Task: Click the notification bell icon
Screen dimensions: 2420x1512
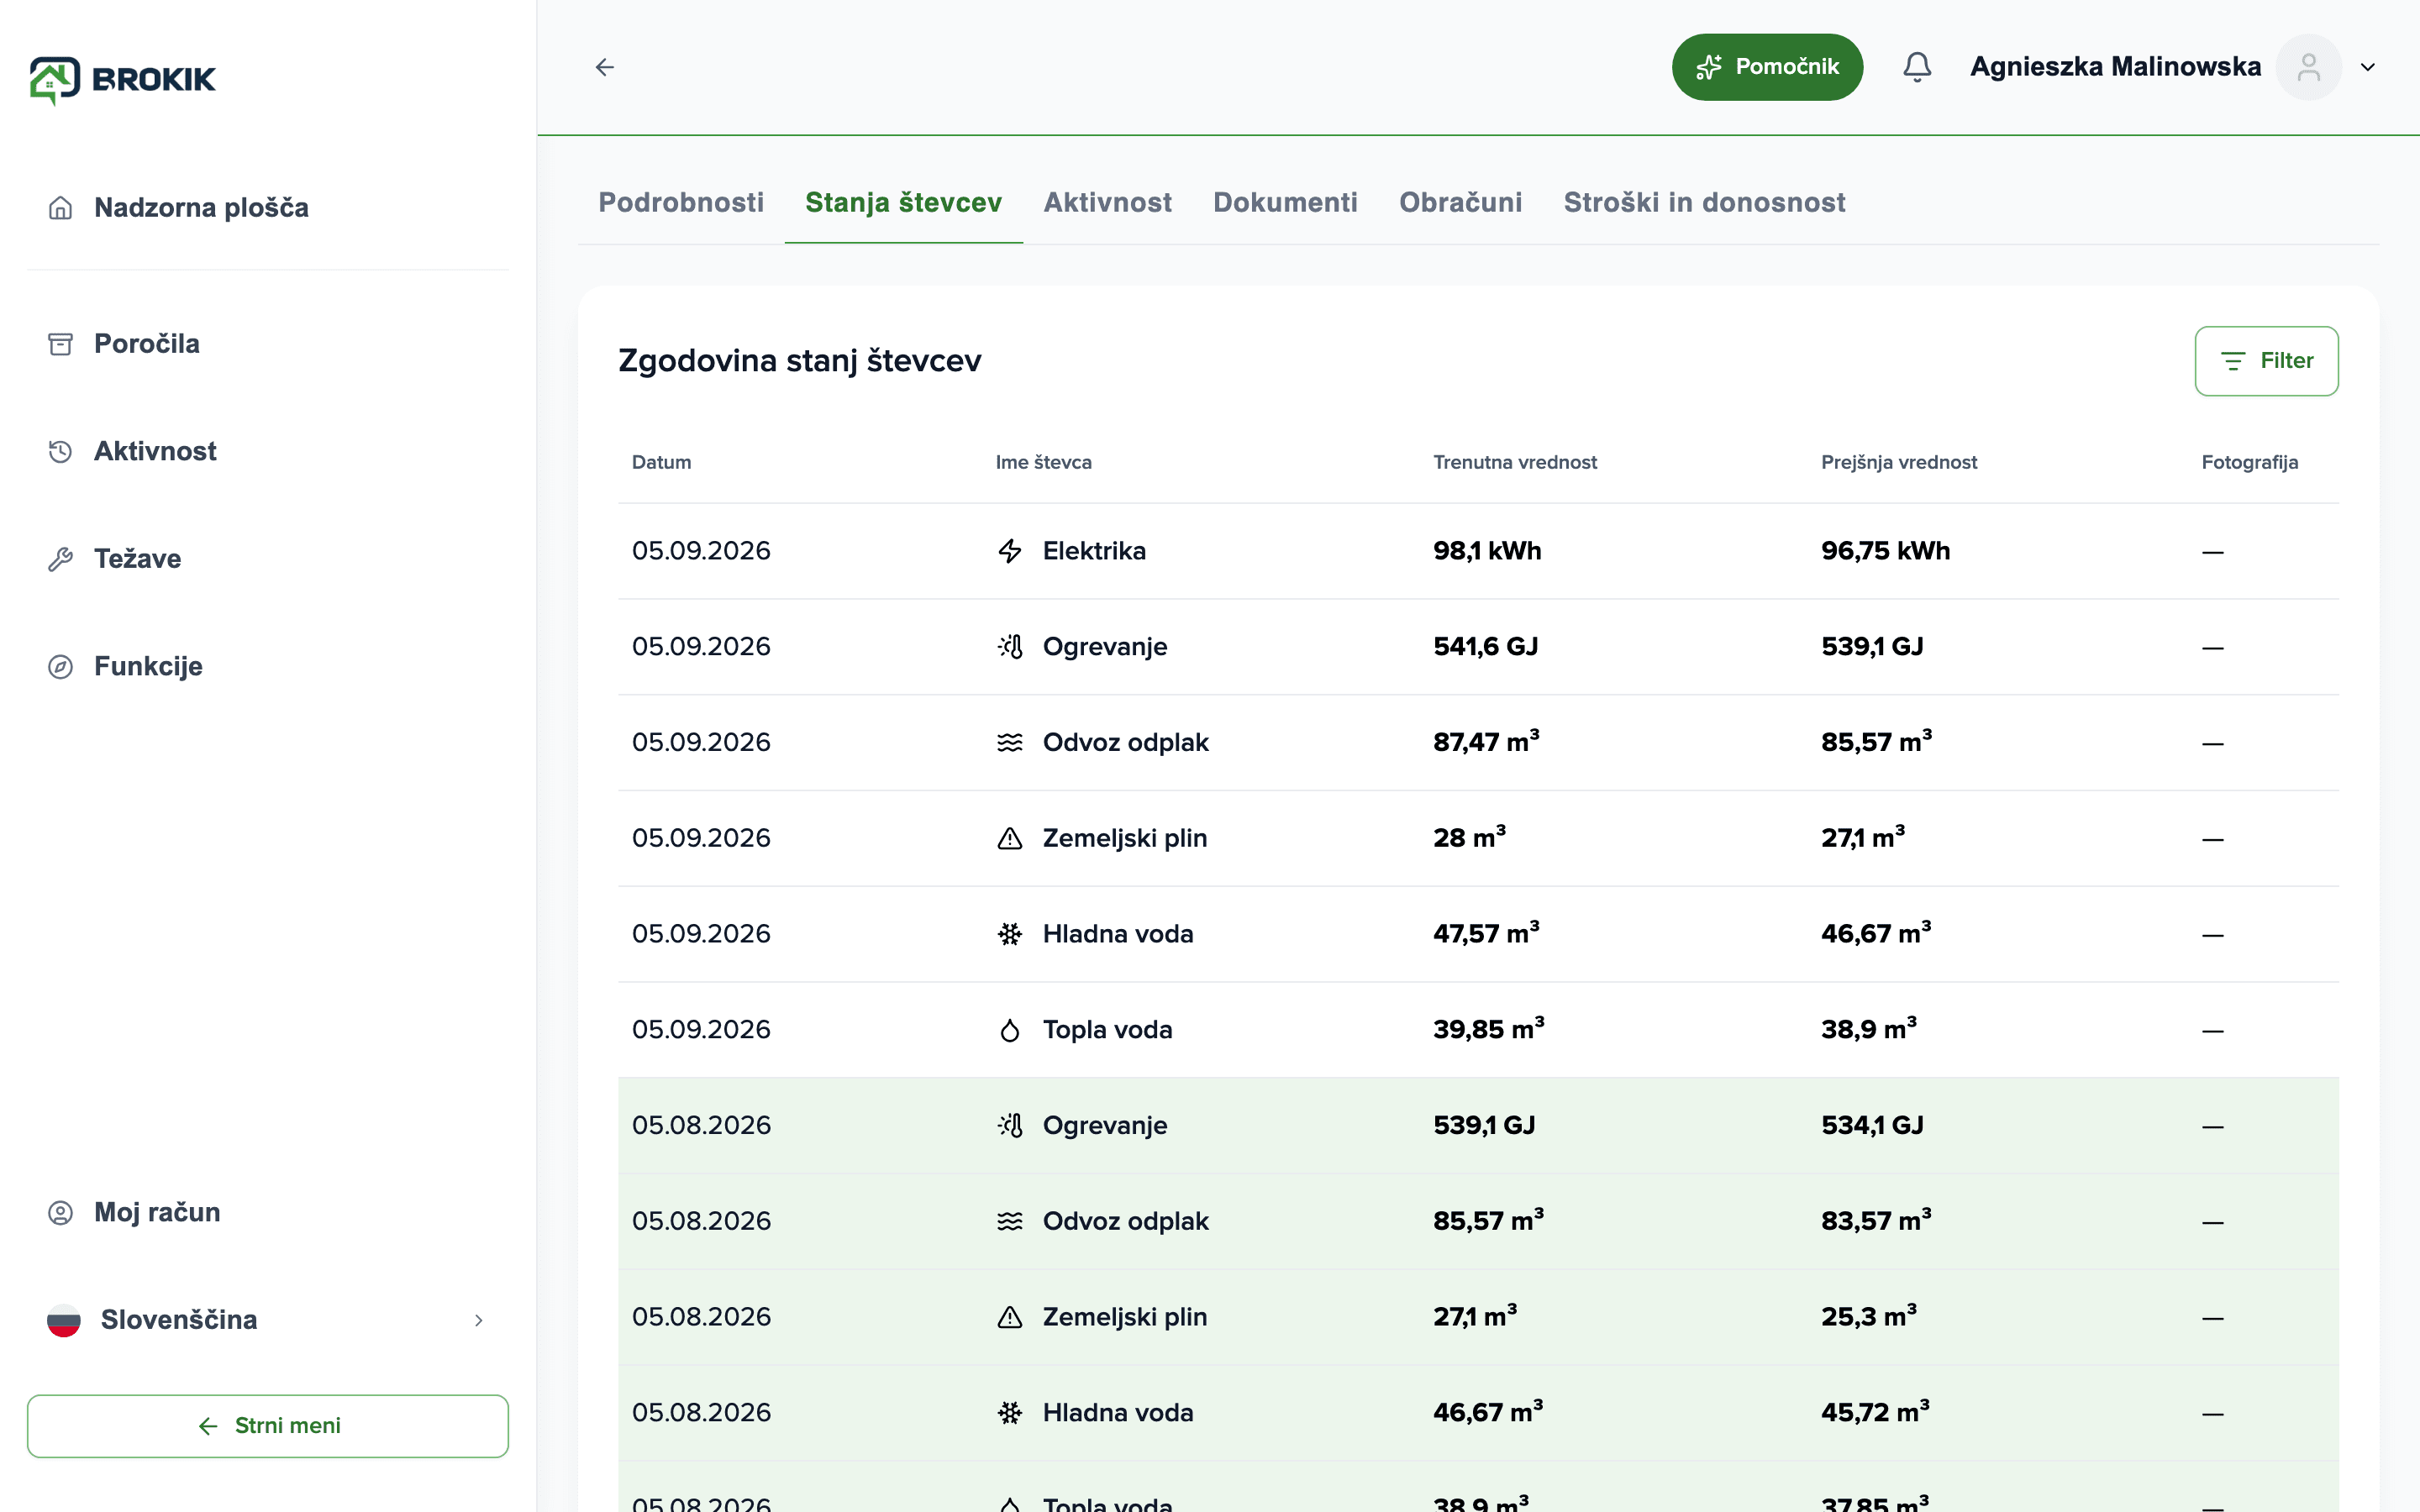Action: click(x=1916, y=67)
